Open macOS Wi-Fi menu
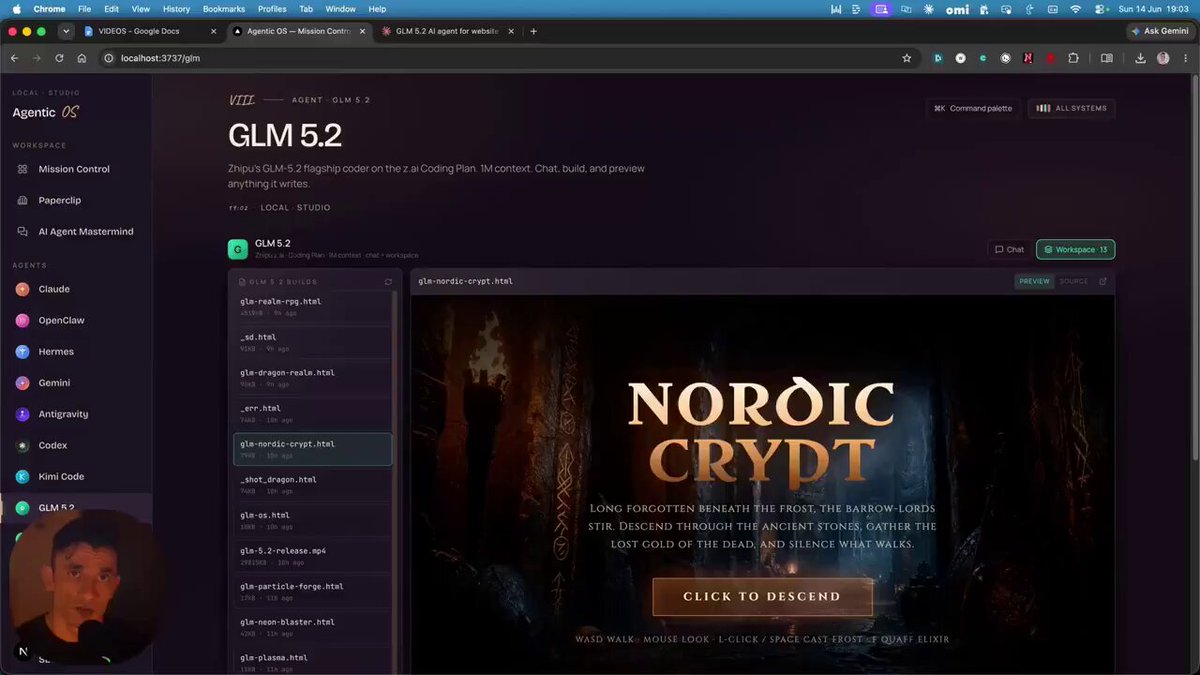Screen dimensions: 1200x675 pyautogui.click(x=1075, y=8)
